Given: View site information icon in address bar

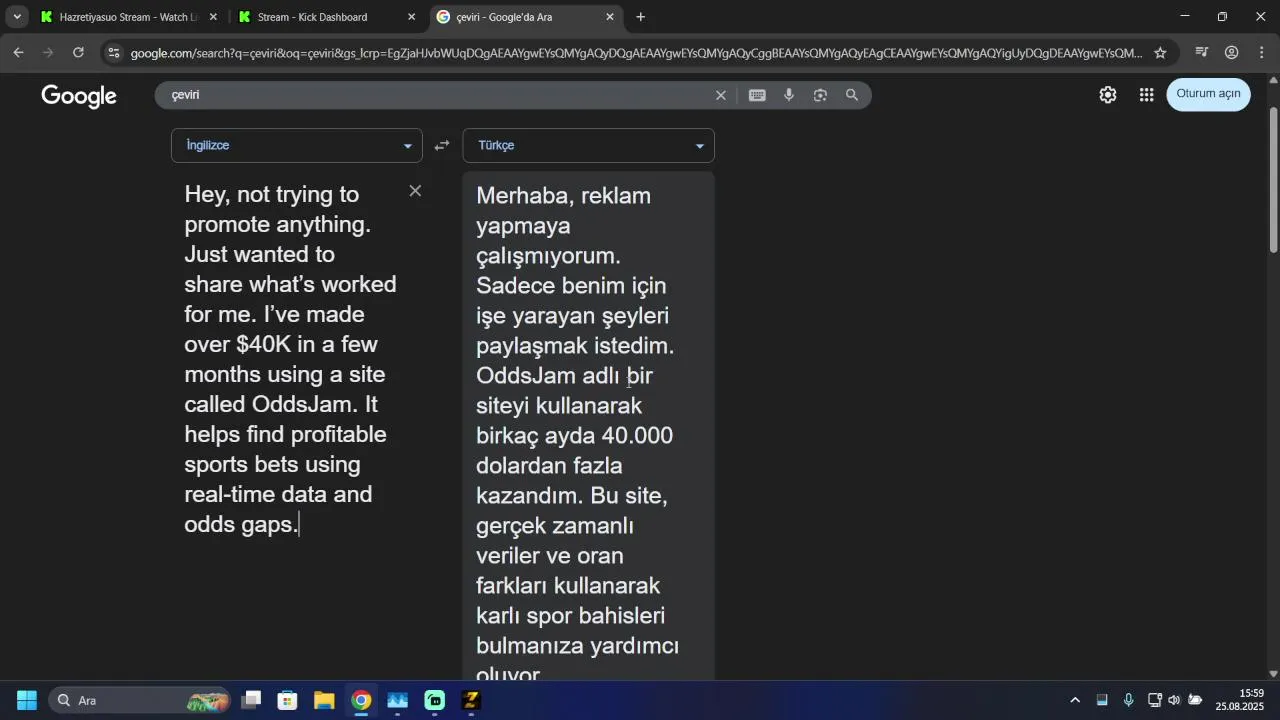Looking at the screenshot, I should 113,53.
